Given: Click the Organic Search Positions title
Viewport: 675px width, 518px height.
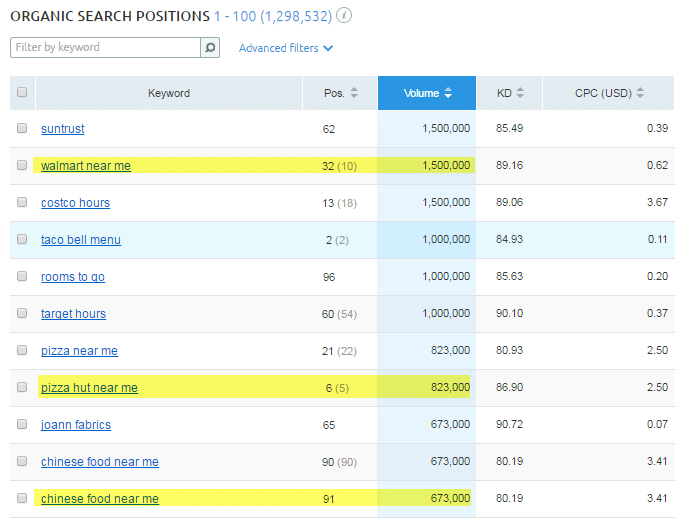Looking at the screenshot, I should pos(110,16).
